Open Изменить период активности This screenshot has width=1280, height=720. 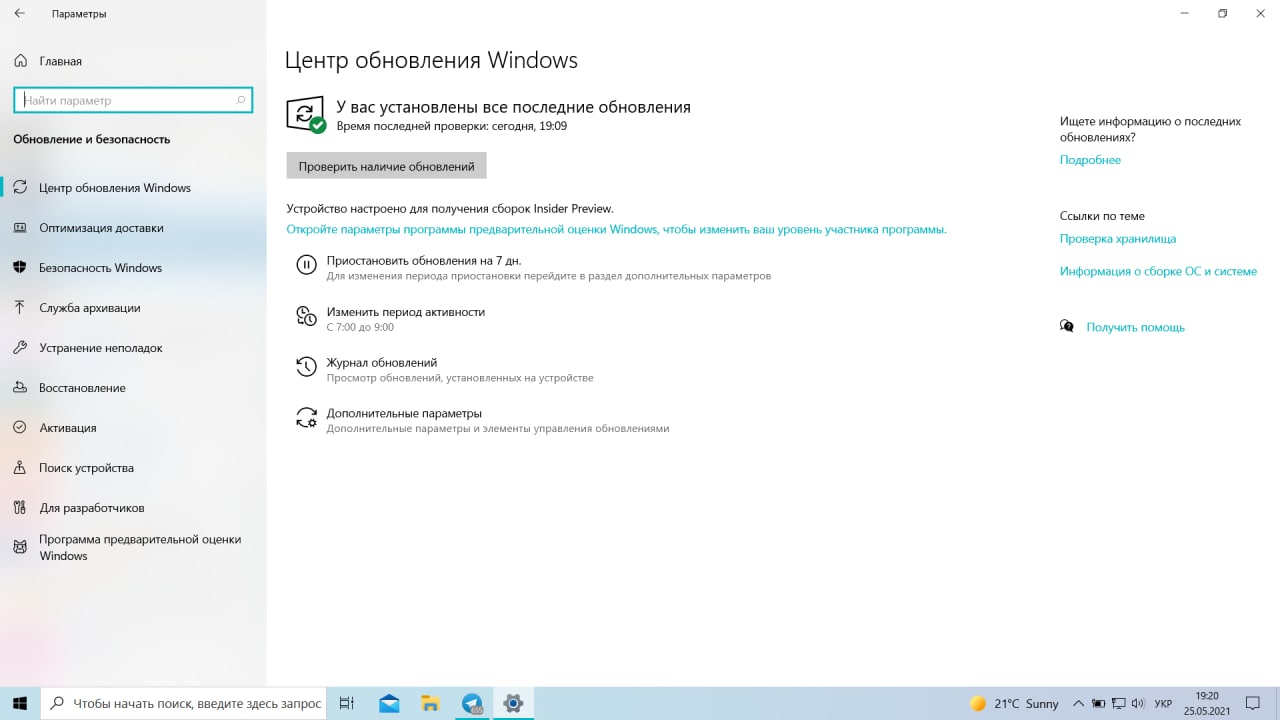405,312
